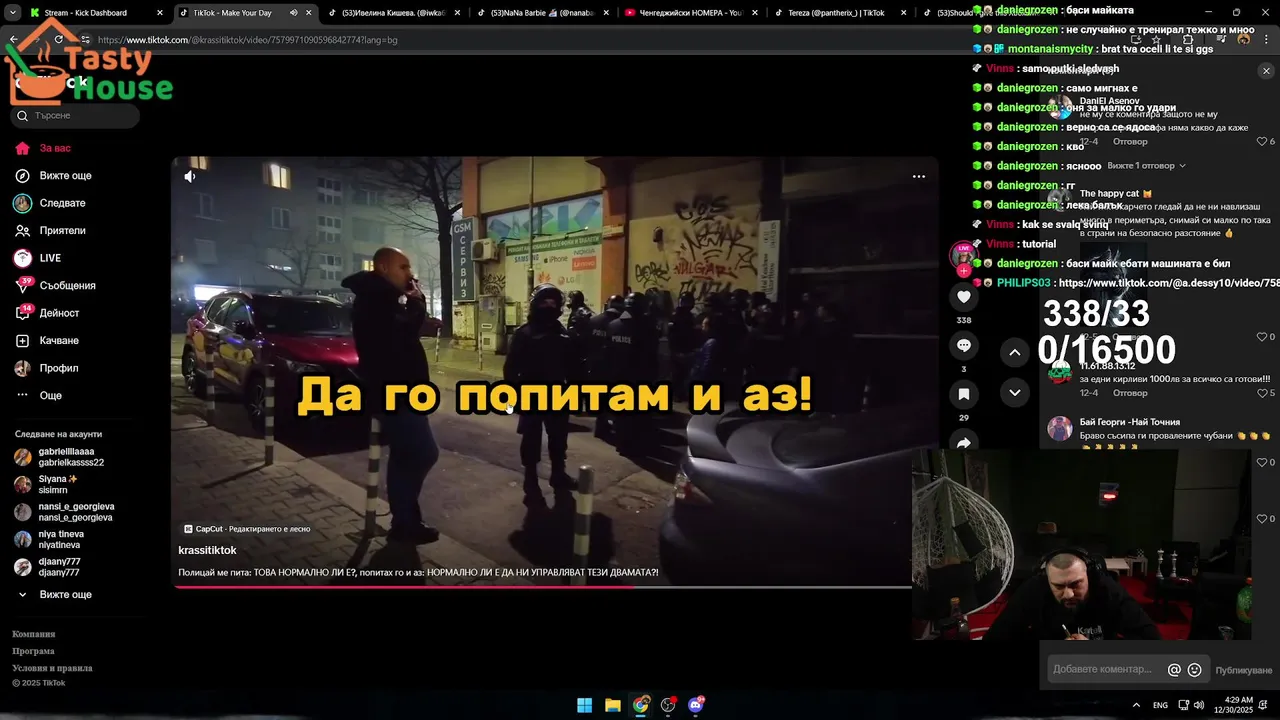Like DaniEl Asenov's comment with 6 likes
This screenshot has width=1280, height=720.
point(1261,142)
